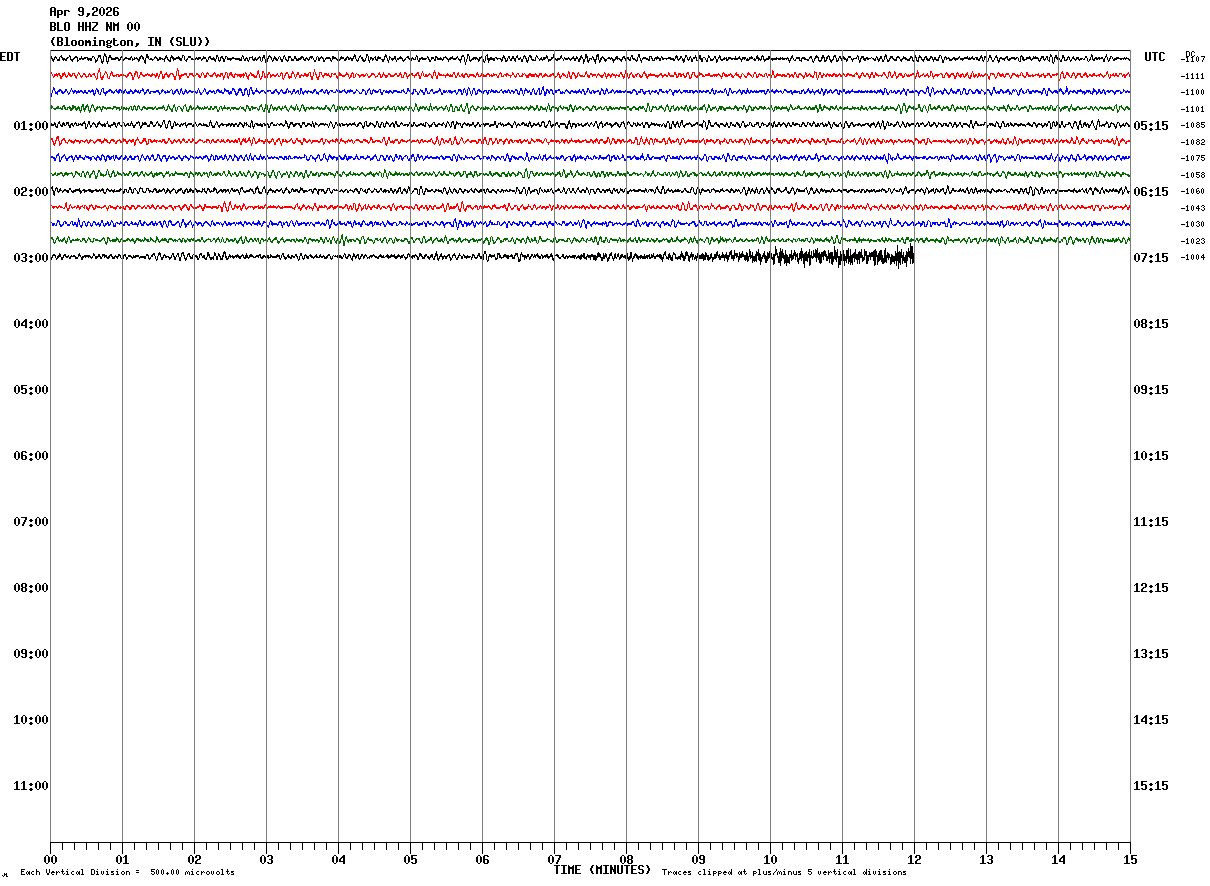
Task: Click minute tick label '09' on time axis
Action: tap(698, 860)
